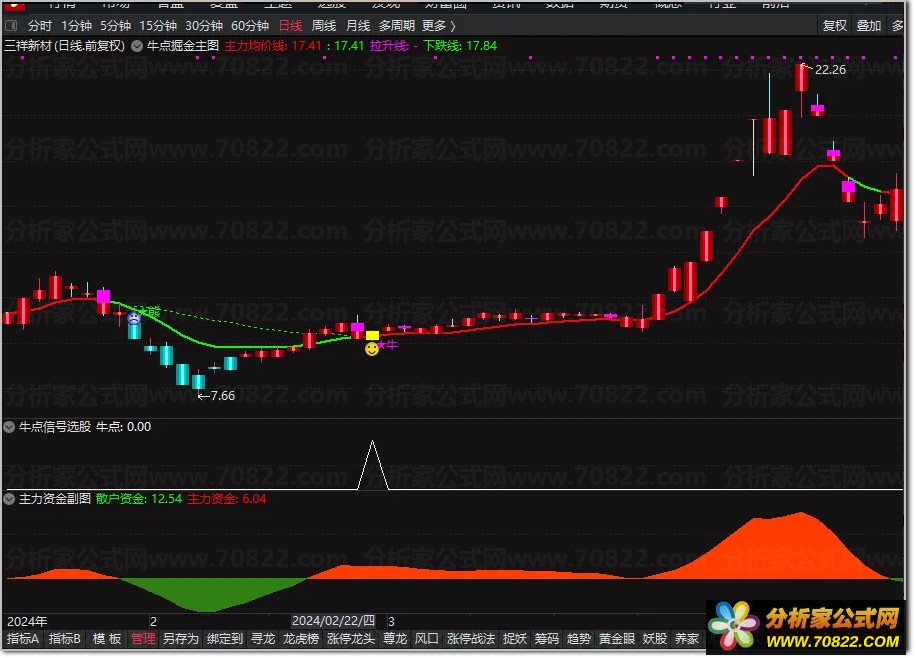Click the 主力资金副图 panel title

(55, 499)
